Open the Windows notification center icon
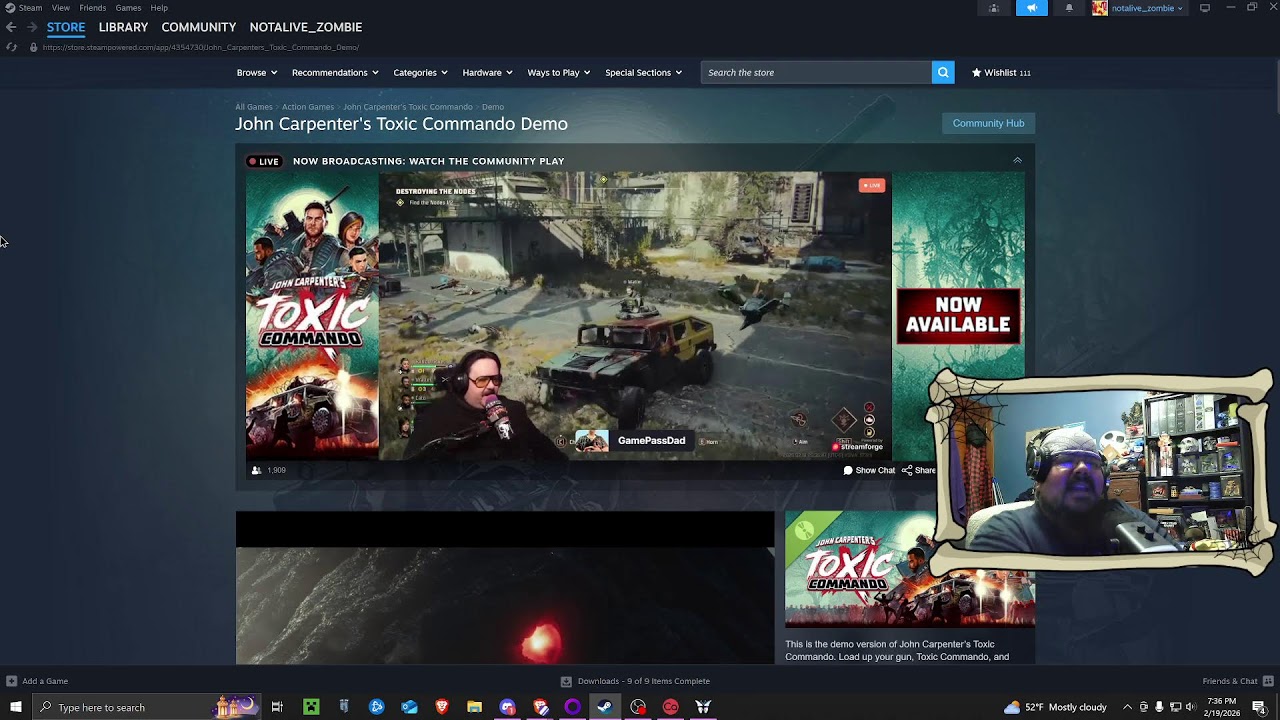Image resolution: width=1280 pixels, height=720 pixels. [x=1259, y=707]
